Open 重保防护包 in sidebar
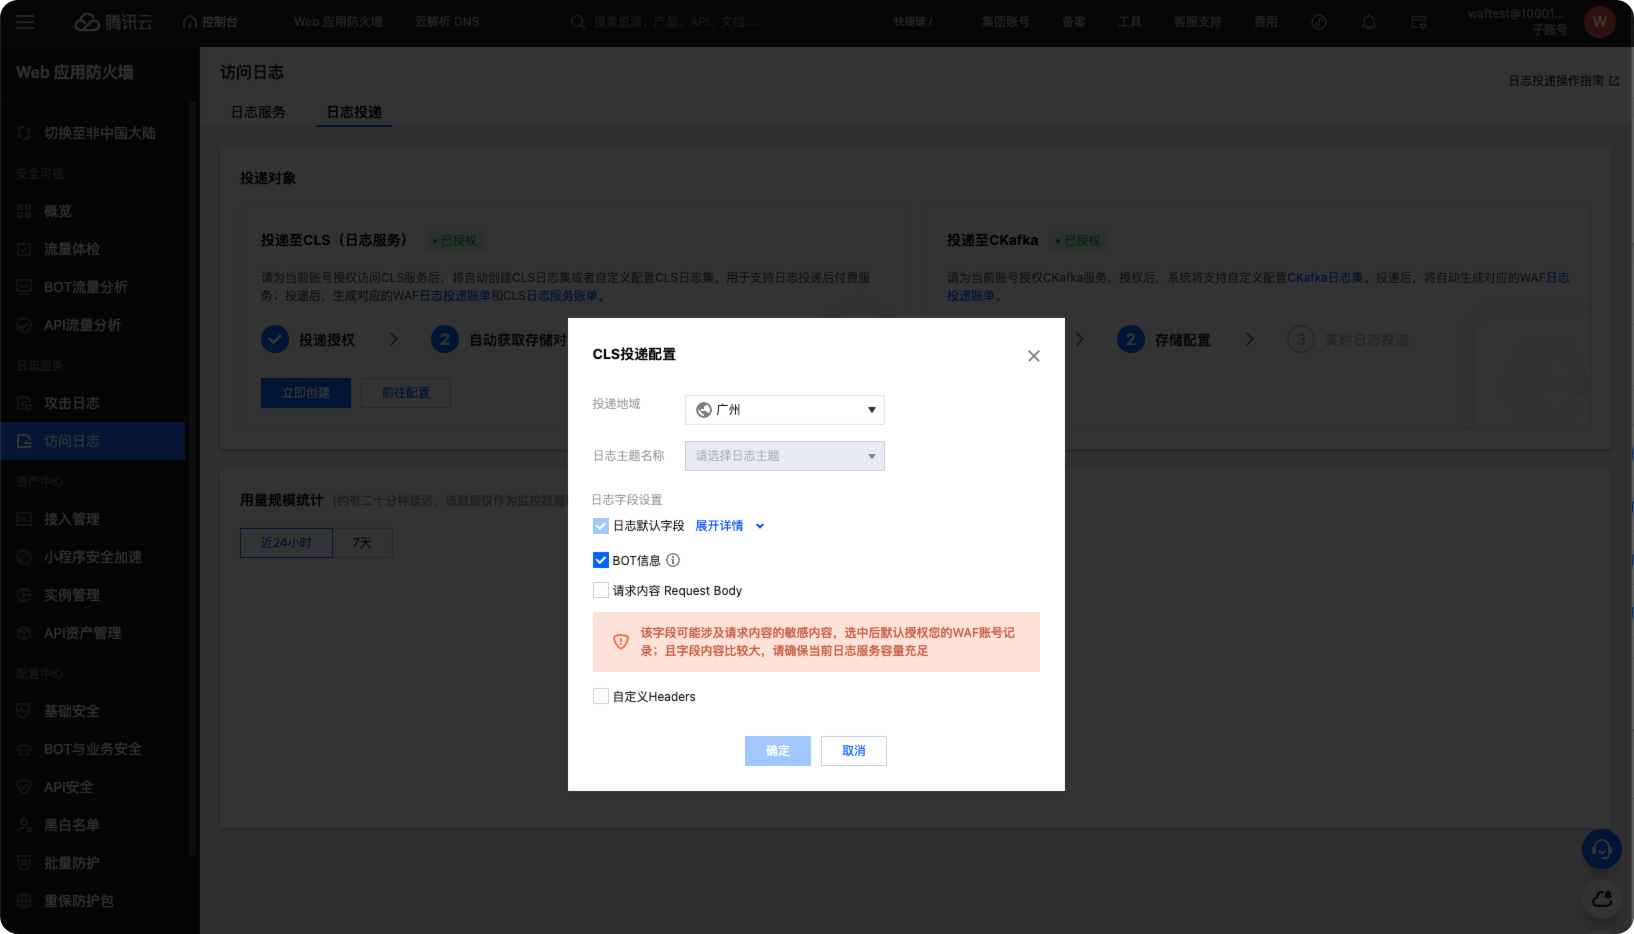 coord(93,901)
